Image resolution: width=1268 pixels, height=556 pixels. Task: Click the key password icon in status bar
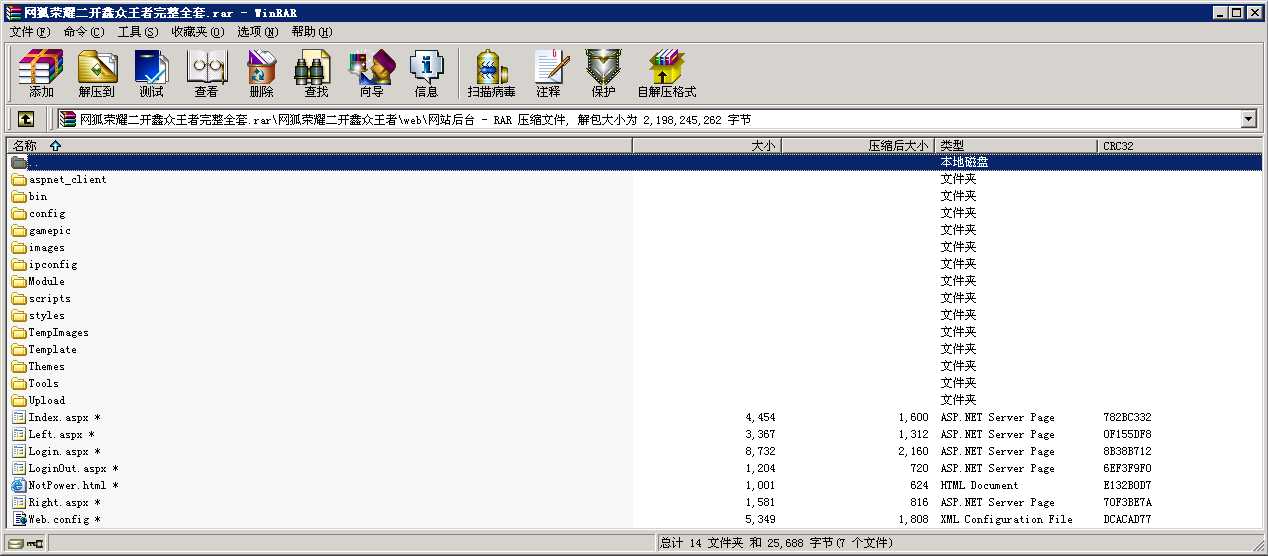point(35,543)
